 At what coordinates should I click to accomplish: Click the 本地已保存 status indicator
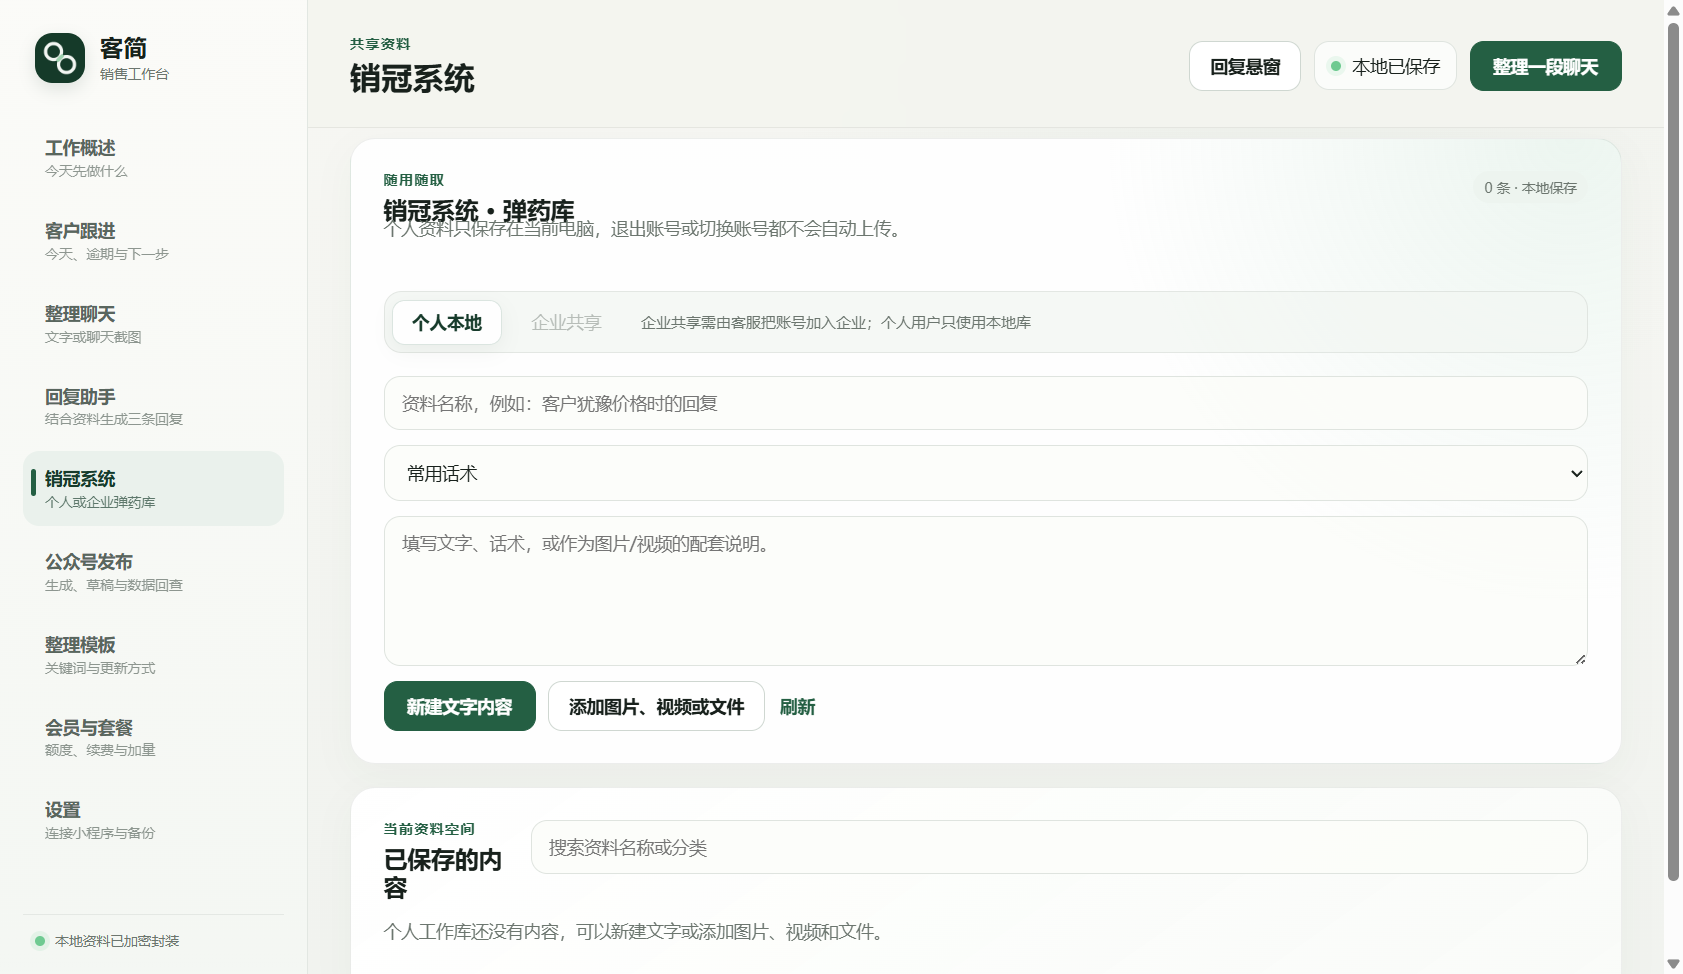pyautogui.click(x=1385, y=66)
